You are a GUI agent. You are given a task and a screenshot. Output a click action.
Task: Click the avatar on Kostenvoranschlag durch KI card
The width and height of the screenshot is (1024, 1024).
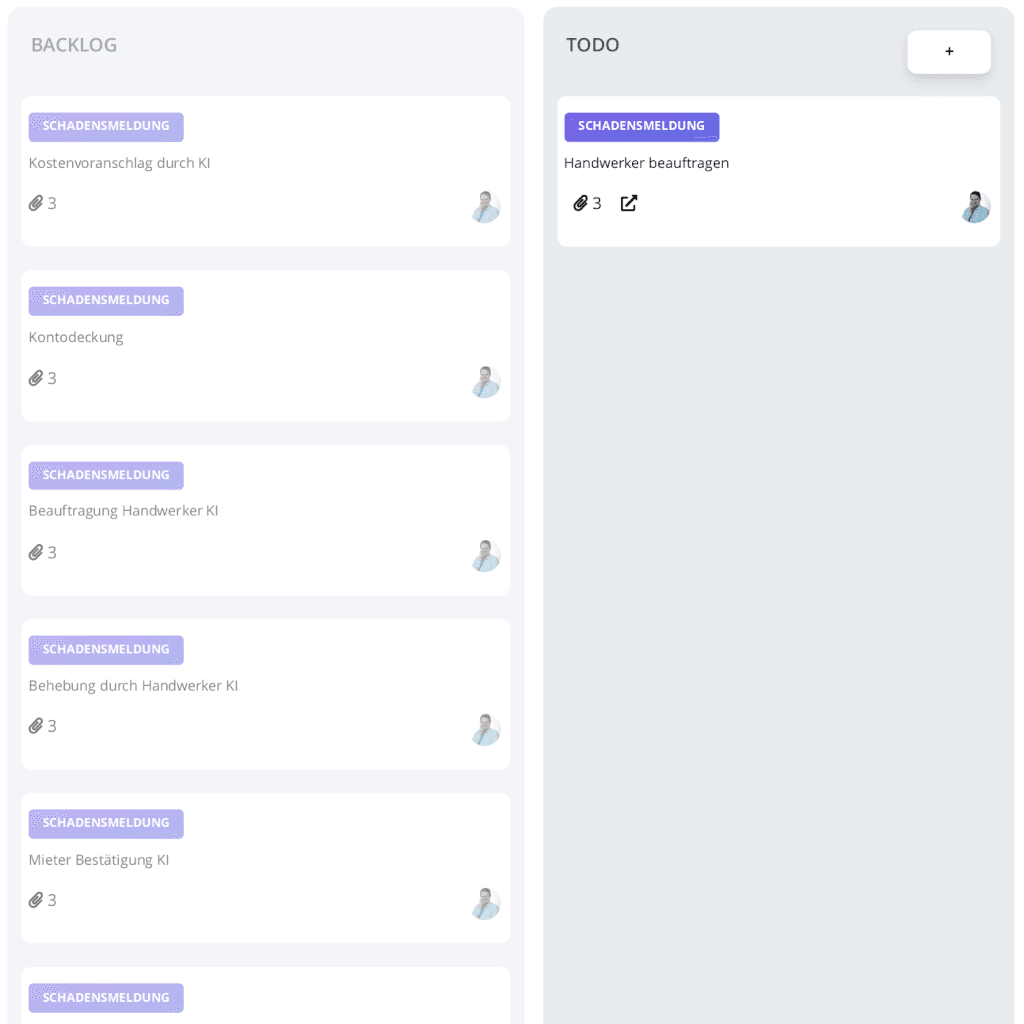485,207
